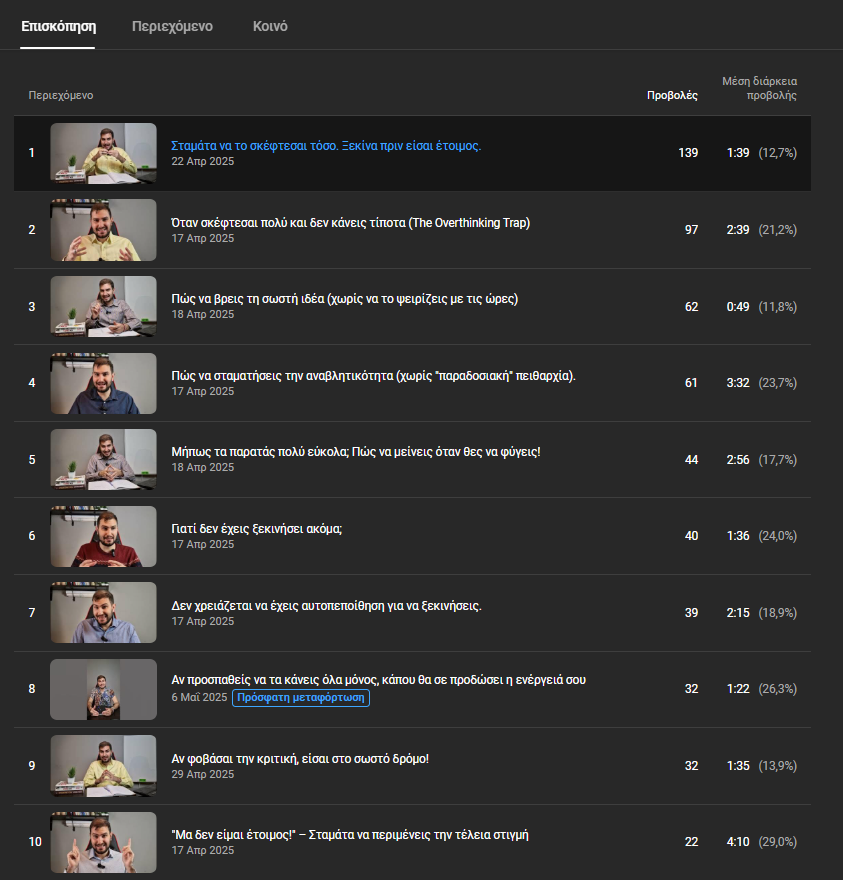
Task: Click thumbnail of video ranked 6
Action: click(x=103, y=537)
